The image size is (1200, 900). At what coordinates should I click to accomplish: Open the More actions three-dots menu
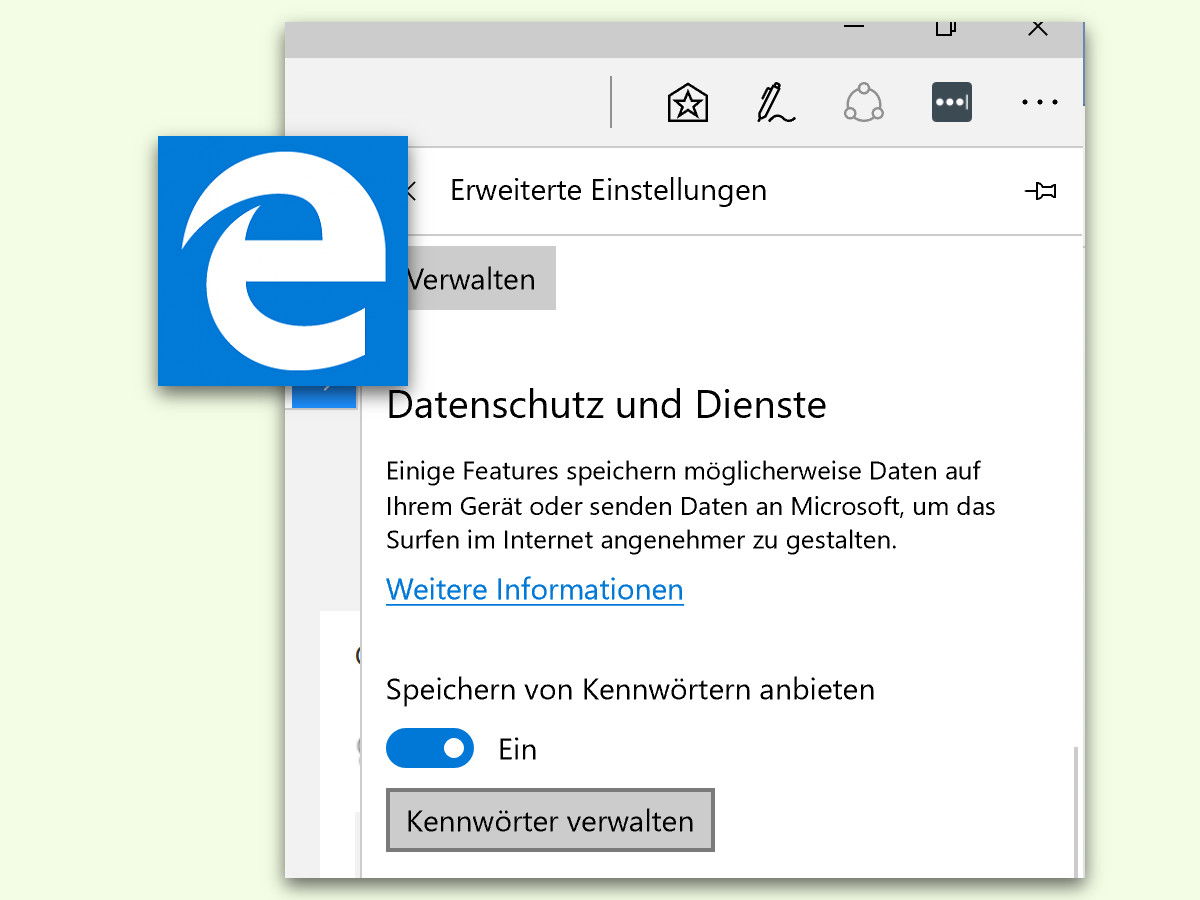point(1039,103)
